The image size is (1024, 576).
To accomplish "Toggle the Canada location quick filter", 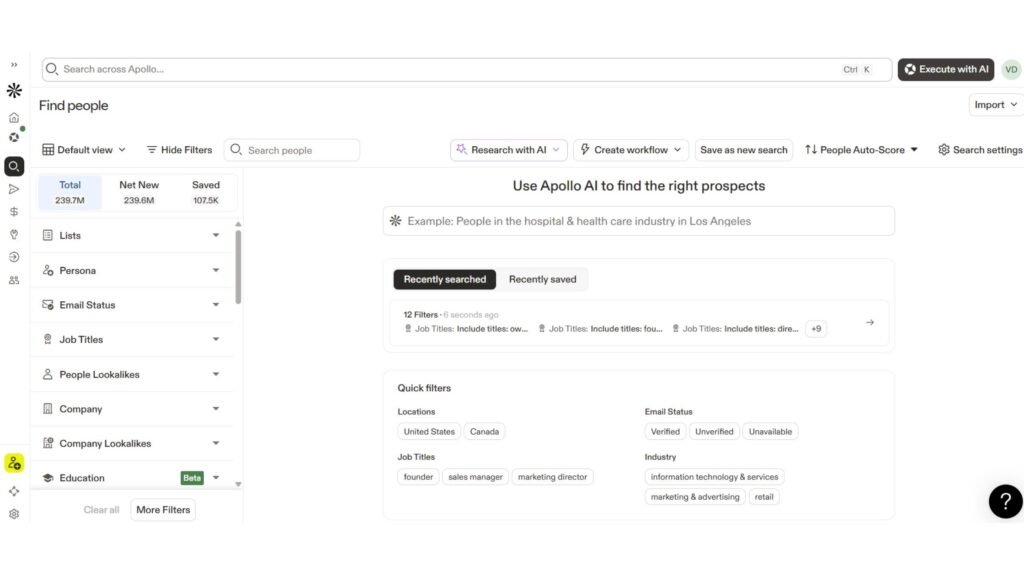I will coord(484,431).
